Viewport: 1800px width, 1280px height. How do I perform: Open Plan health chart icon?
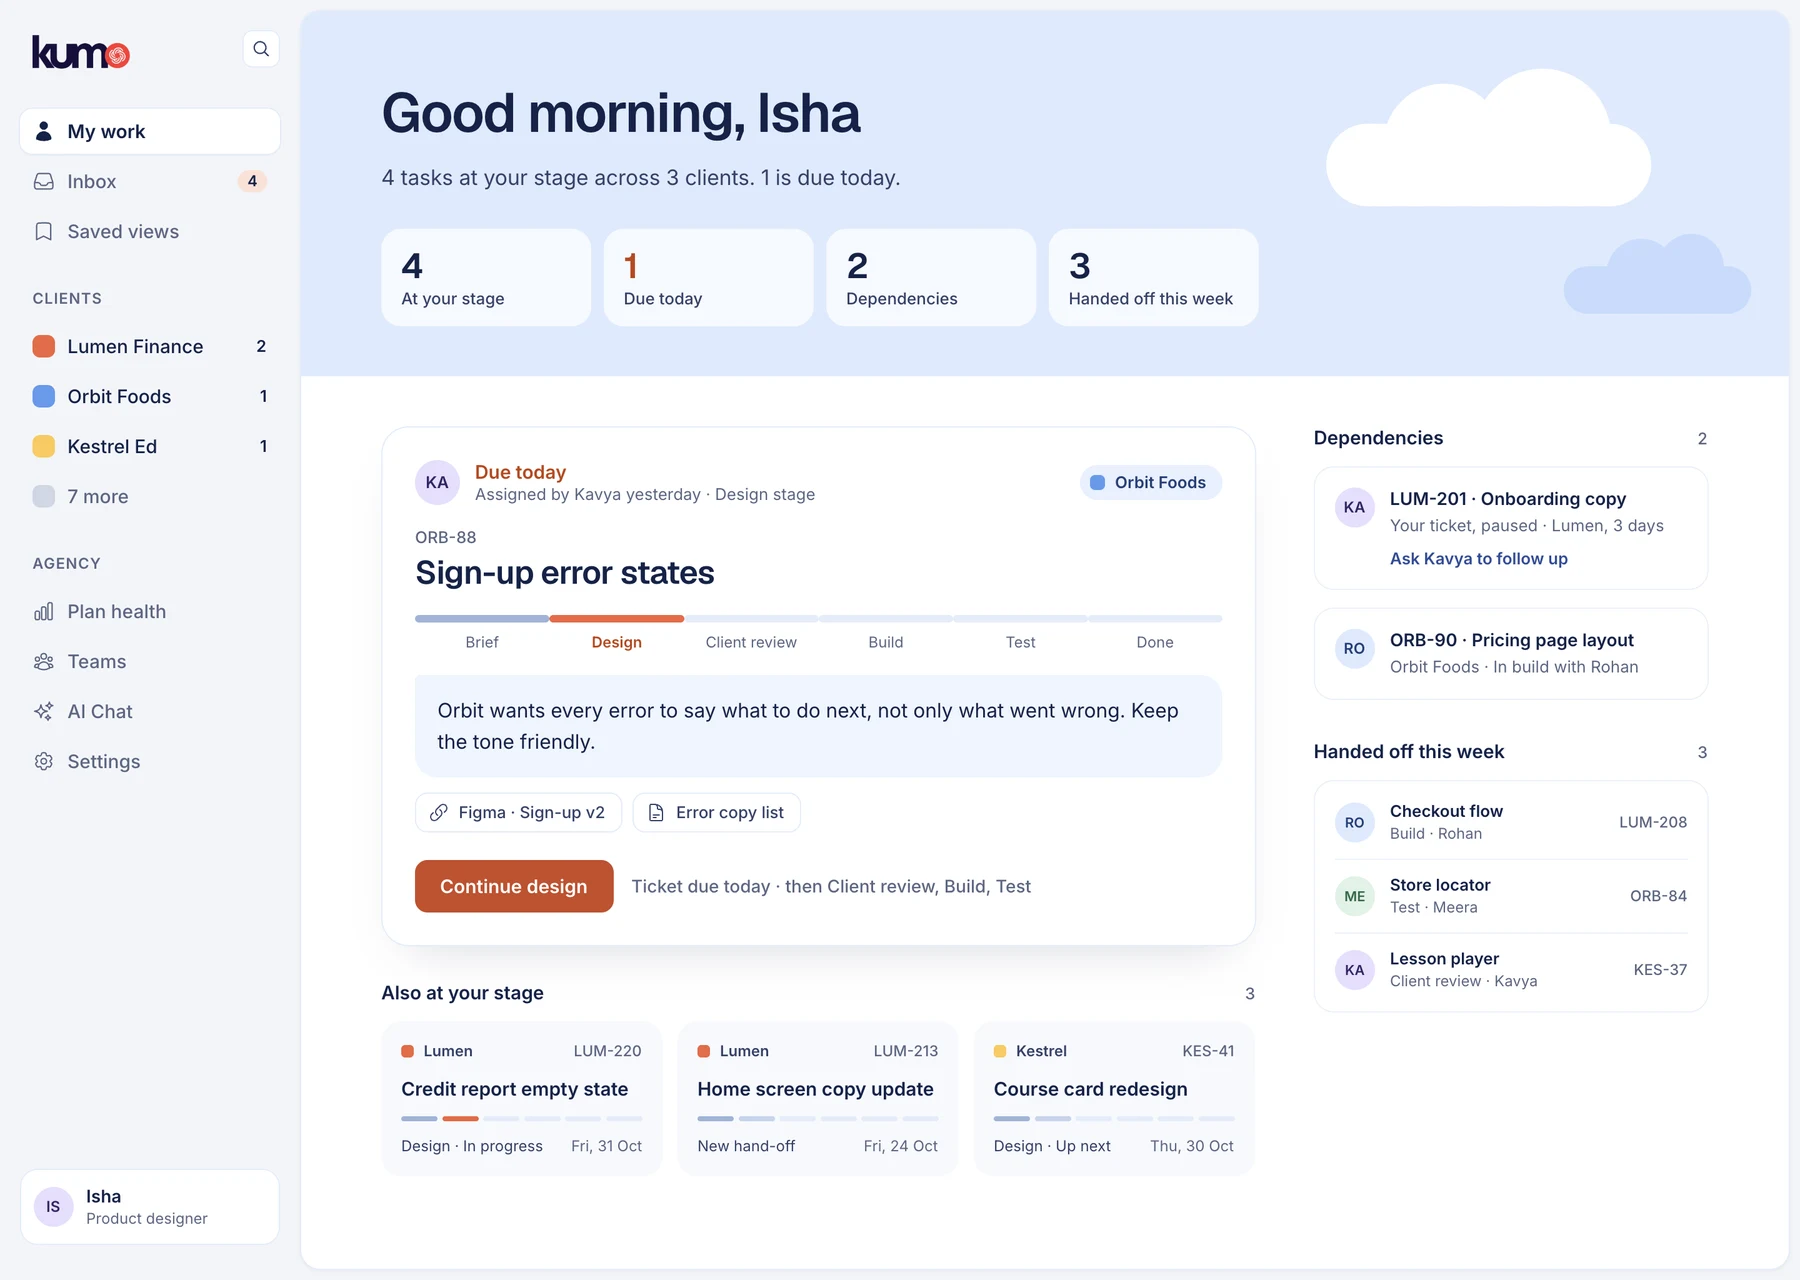44,611
